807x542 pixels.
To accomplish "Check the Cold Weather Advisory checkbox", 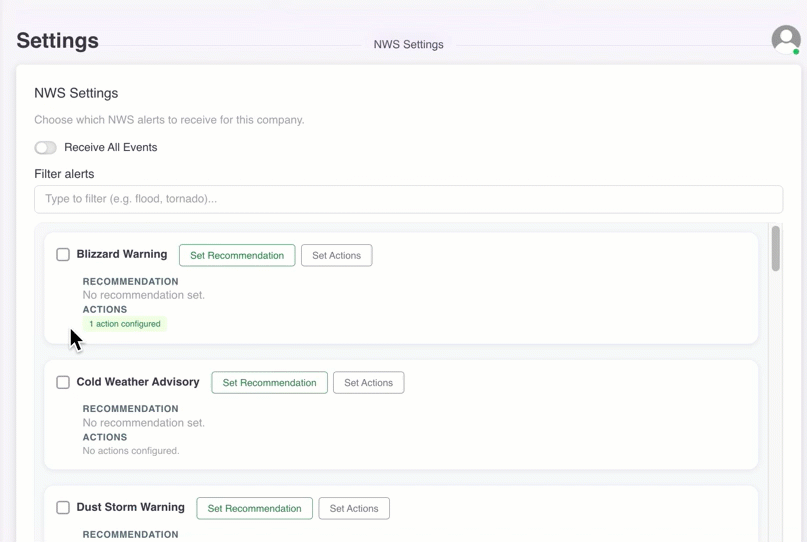I will pos(63,382).
